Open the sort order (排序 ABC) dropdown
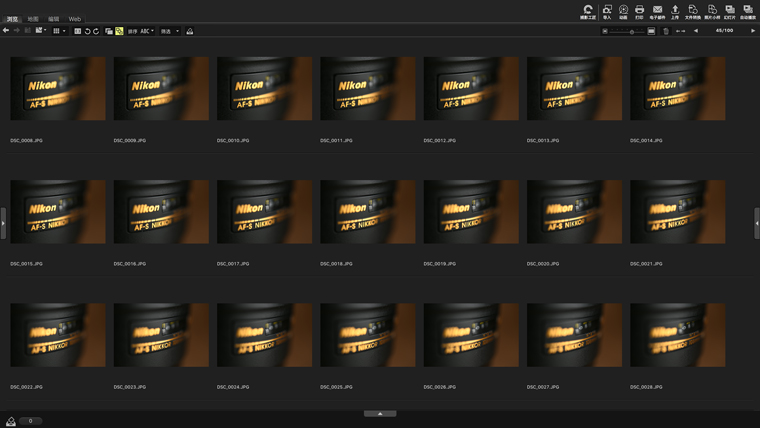Screen dimensions: 760x428 pos(141,31)
